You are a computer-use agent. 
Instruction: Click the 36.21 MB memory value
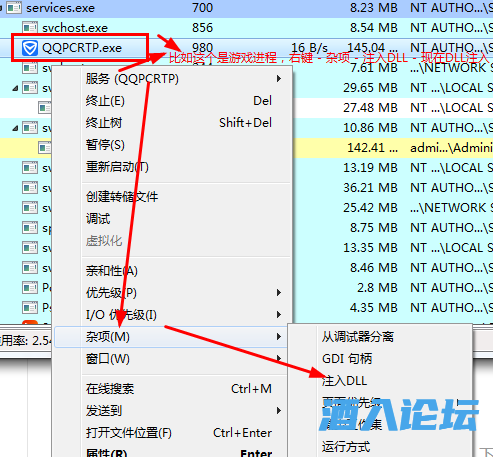[x=370, y=188]
